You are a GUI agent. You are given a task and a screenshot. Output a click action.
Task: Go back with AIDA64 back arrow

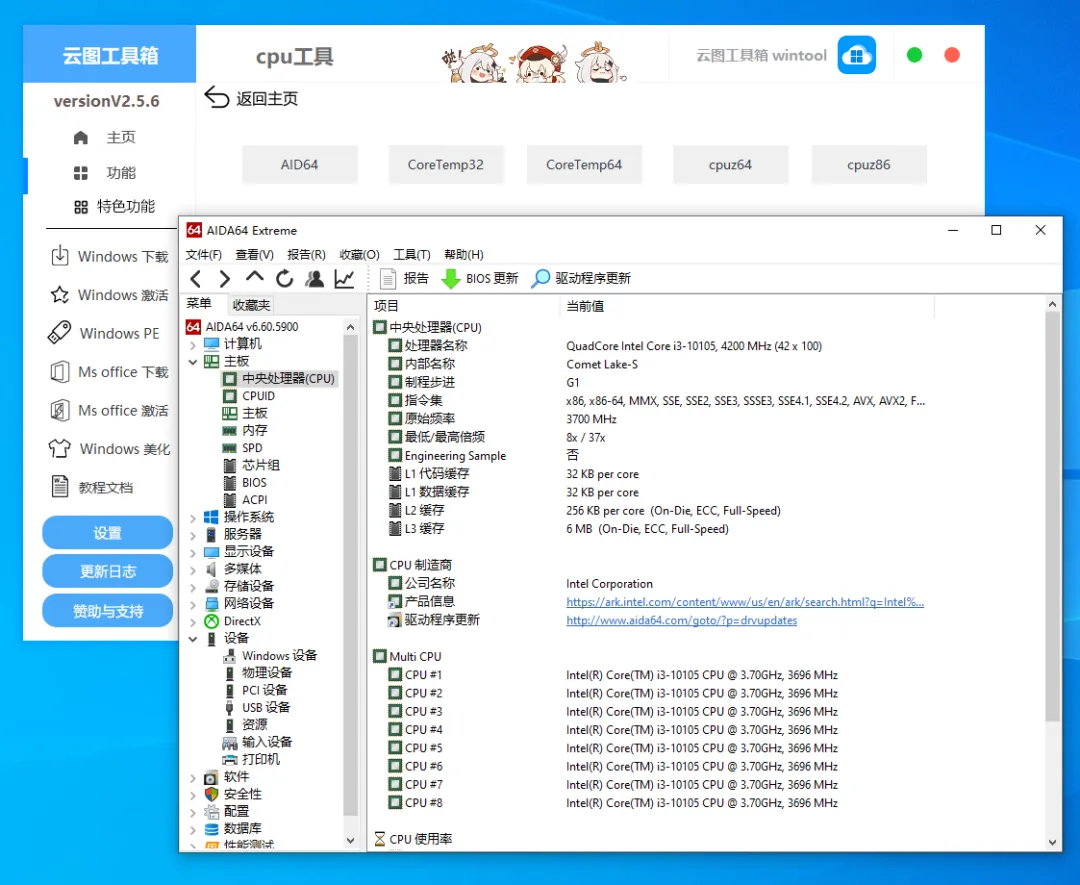tap(196, 279)
